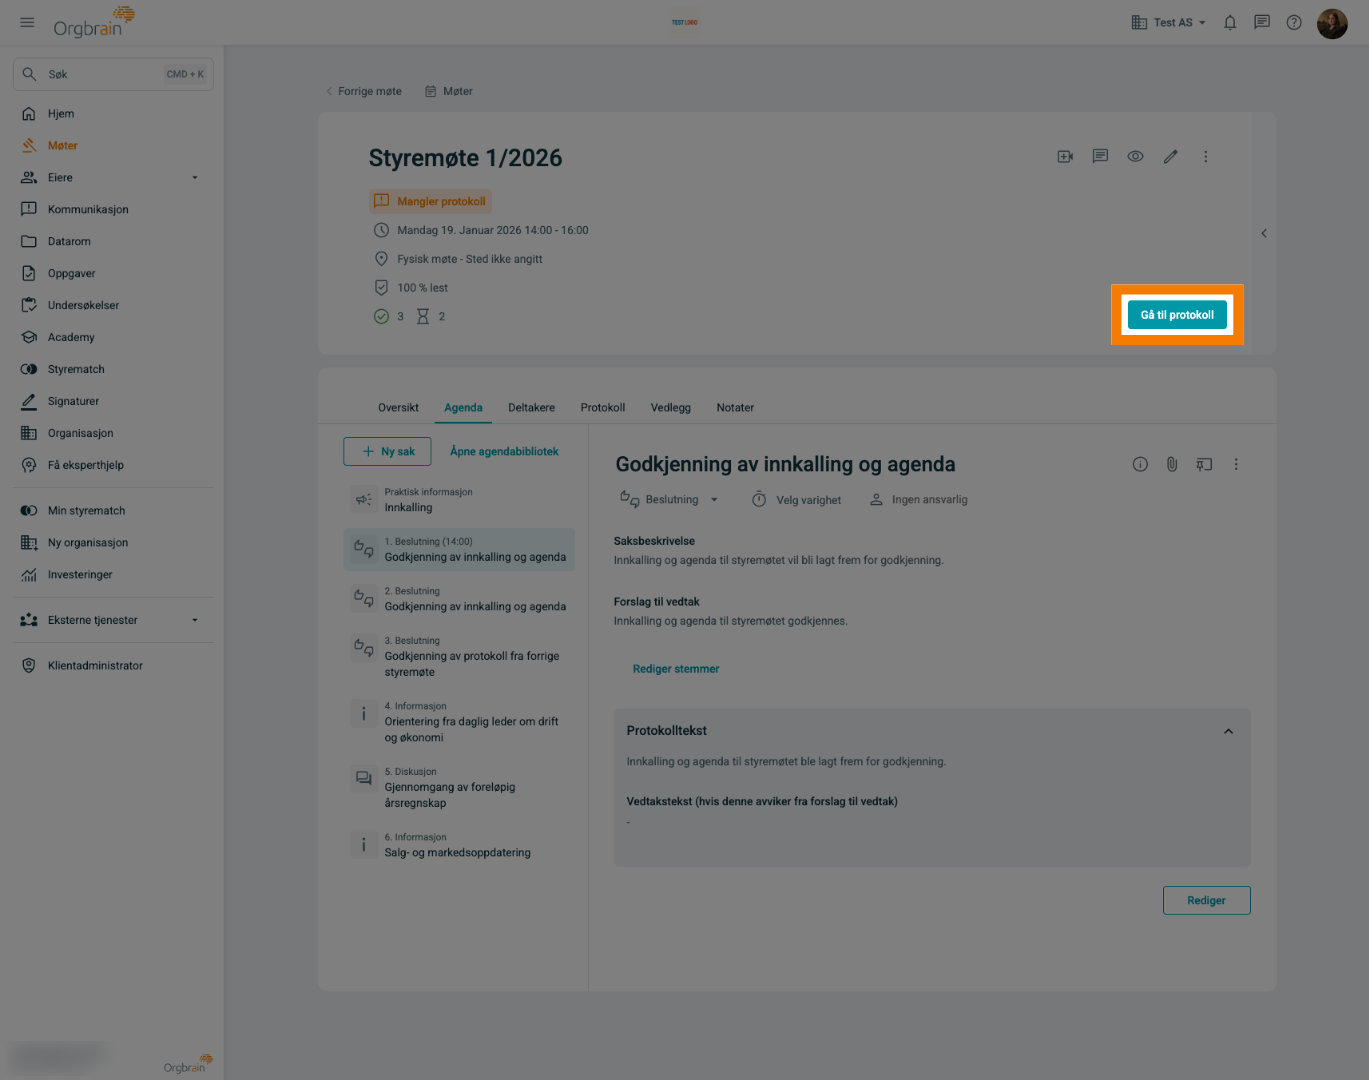This screenshot has height=1080, width=1369.
Task: Open meeting comments icon in header
Action: click(x=1100, y=157)
